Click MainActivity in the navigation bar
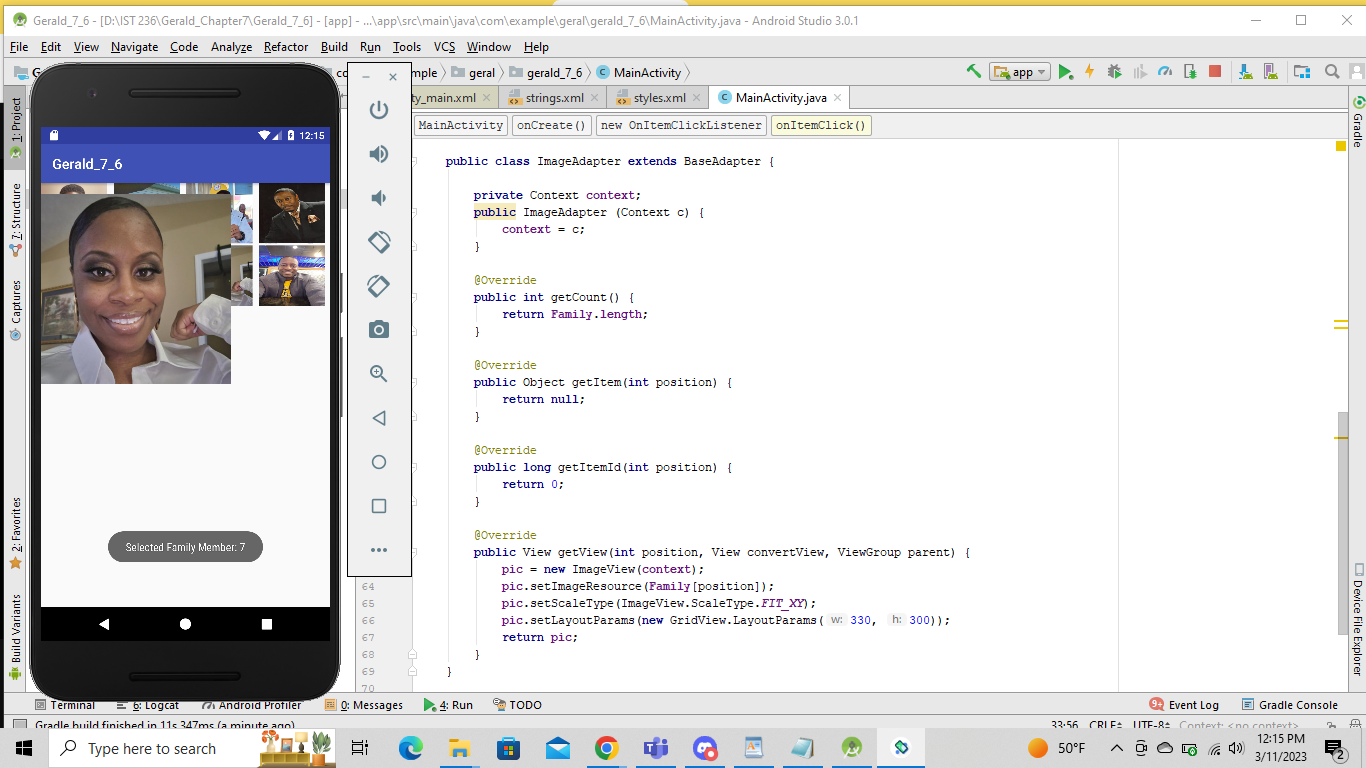 point(639,72)
